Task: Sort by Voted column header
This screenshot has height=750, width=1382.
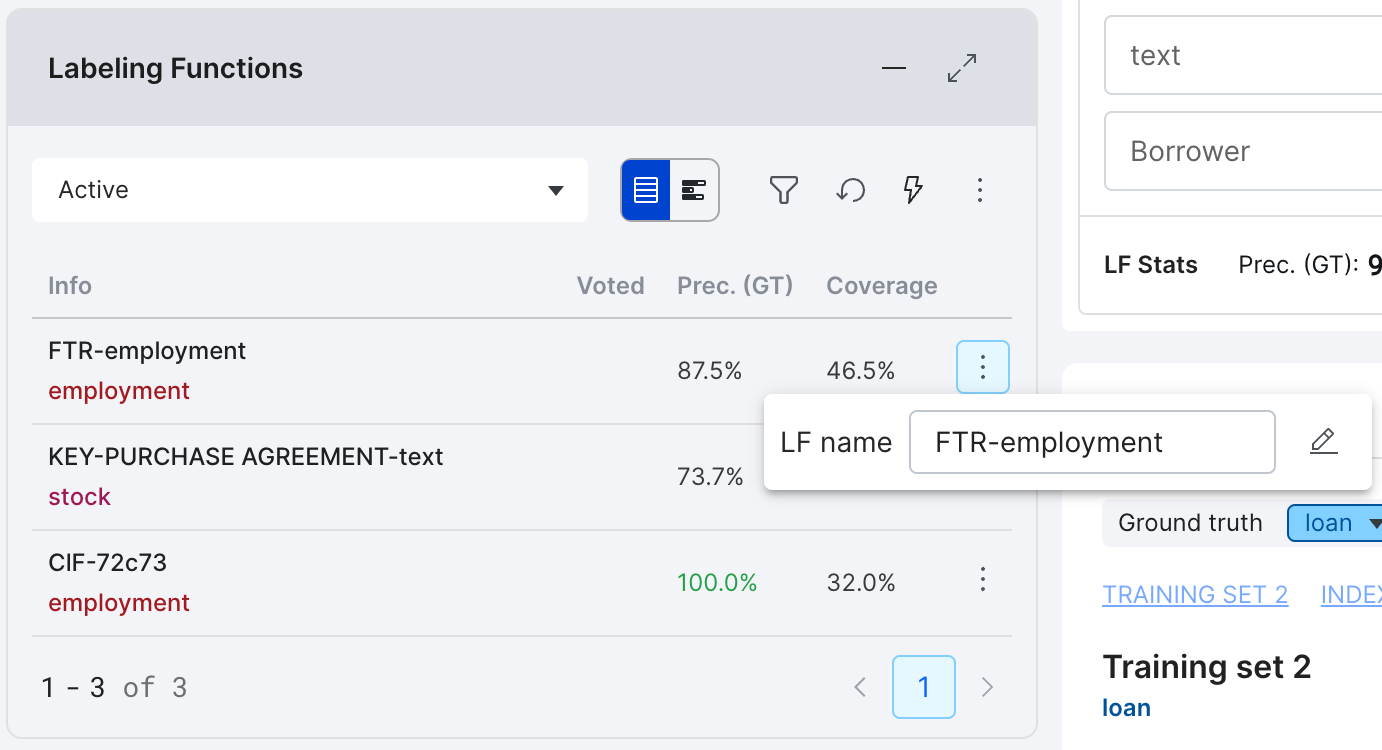Action: click(x=610, y=286)
